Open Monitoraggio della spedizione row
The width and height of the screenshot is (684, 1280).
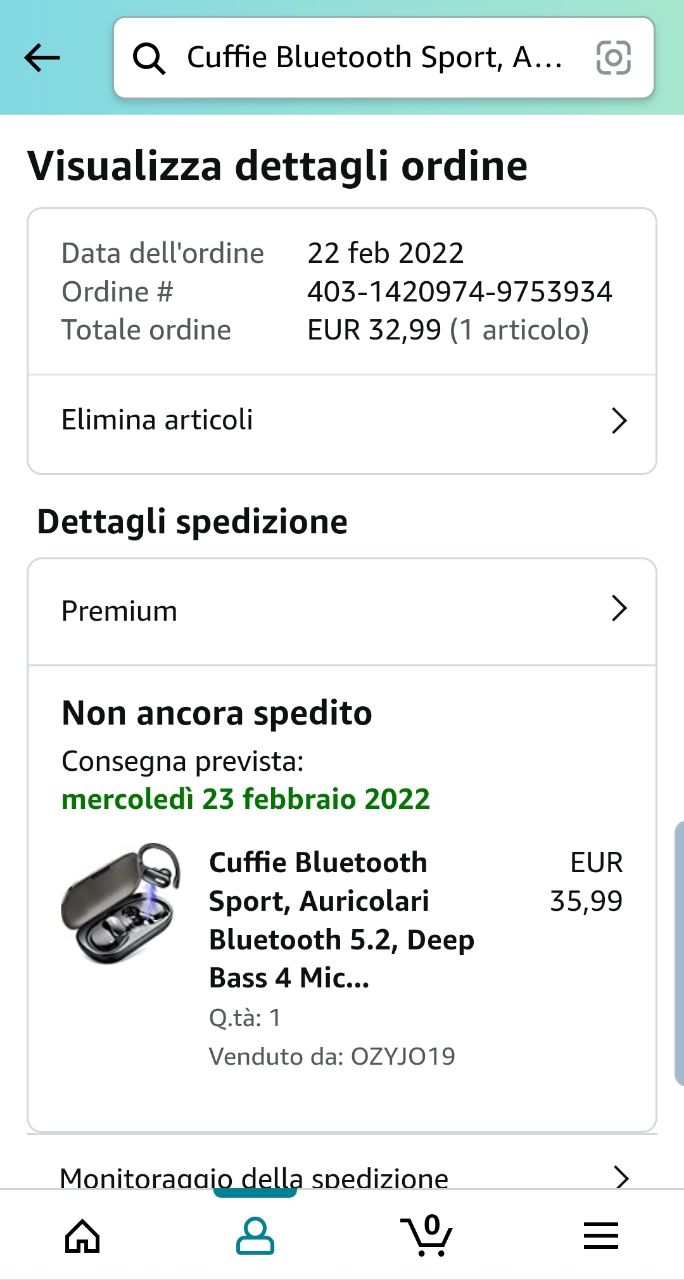pos(254,1177)
